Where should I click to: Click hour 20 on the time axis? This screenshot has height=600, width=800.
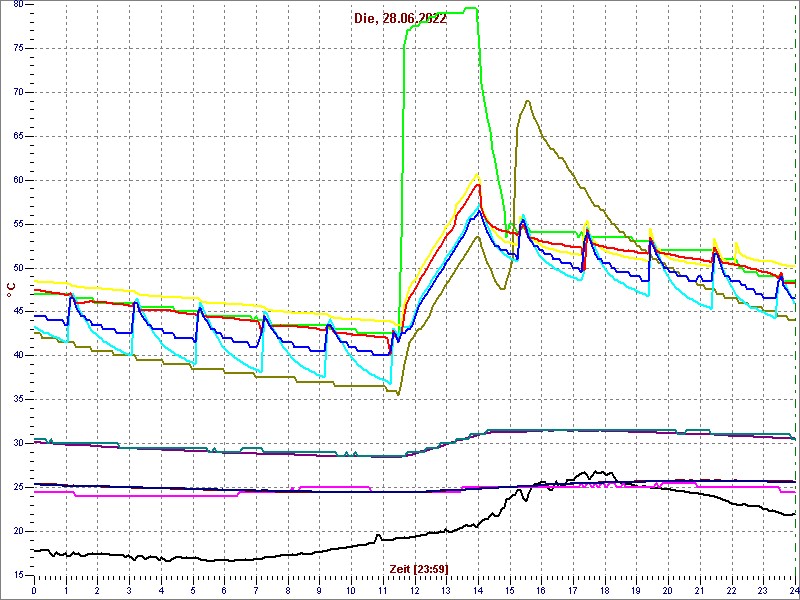668,590
